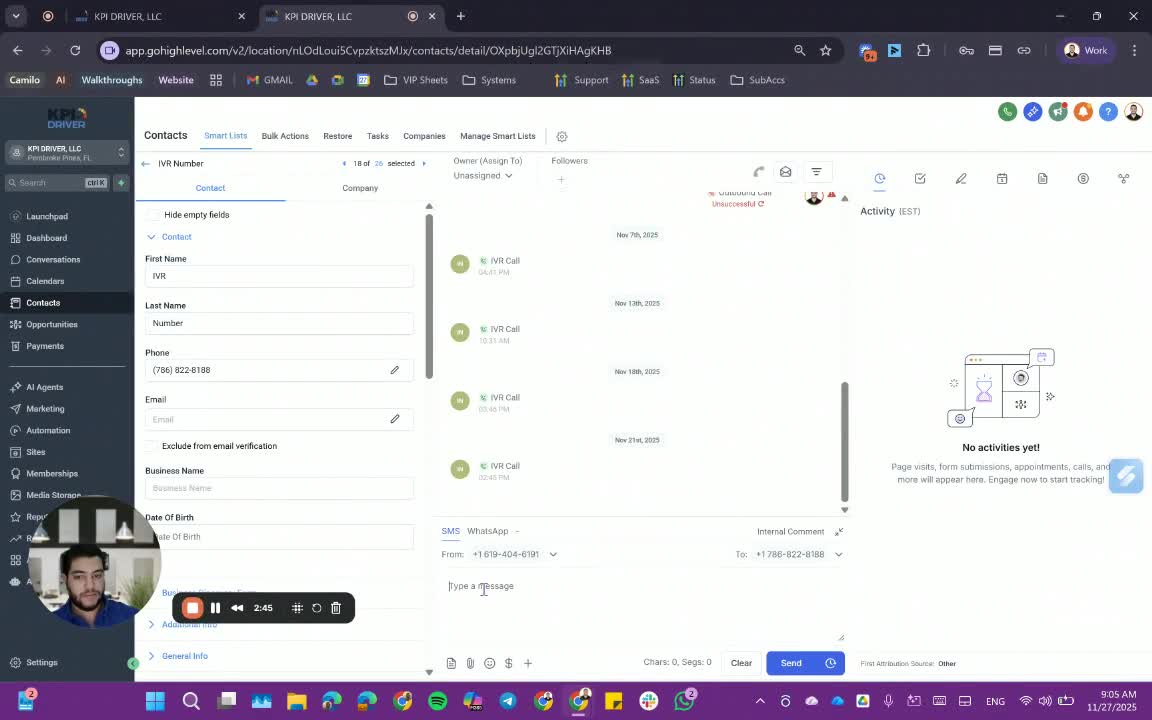The image size is (1152, 720).
Task: Open the From number dropdown
Action: (x=514, y=554)
